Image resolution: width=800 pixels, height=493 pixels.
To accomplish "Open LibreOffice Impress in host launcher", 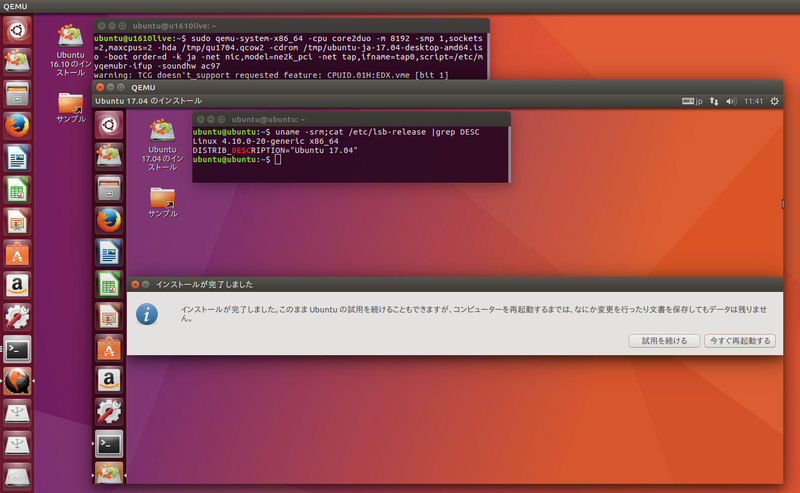I will point(17,221).
